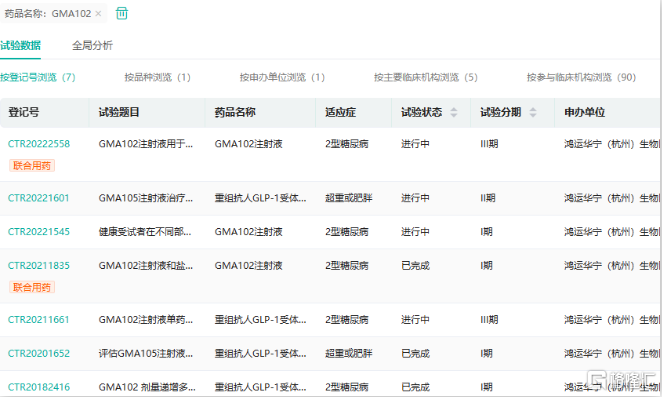Click the 试验题目 column header

[x=119, y=112]
